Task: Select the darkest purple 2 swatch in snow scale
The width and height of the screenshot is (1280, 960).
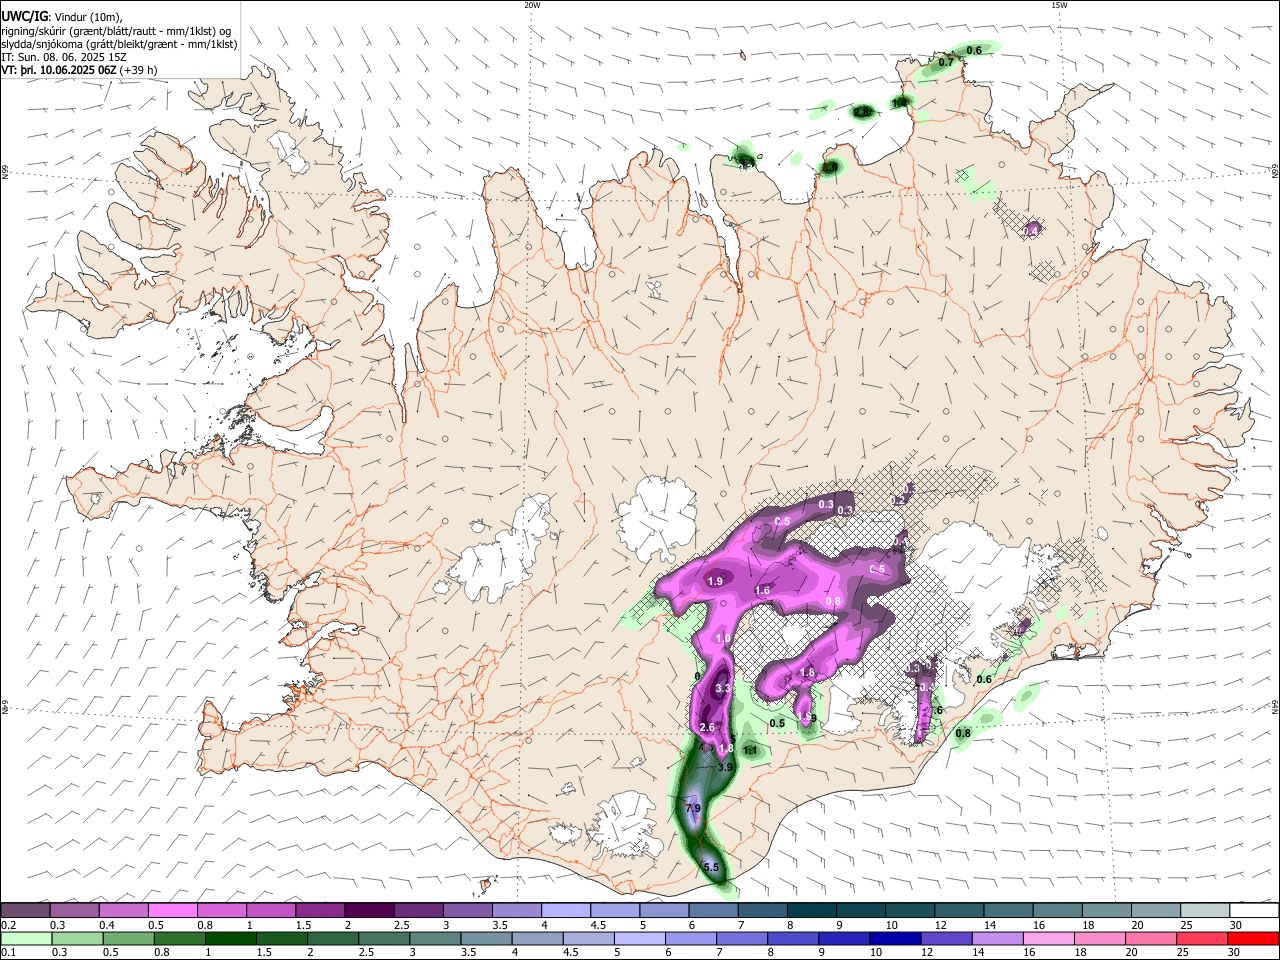Action: point(369,910)
